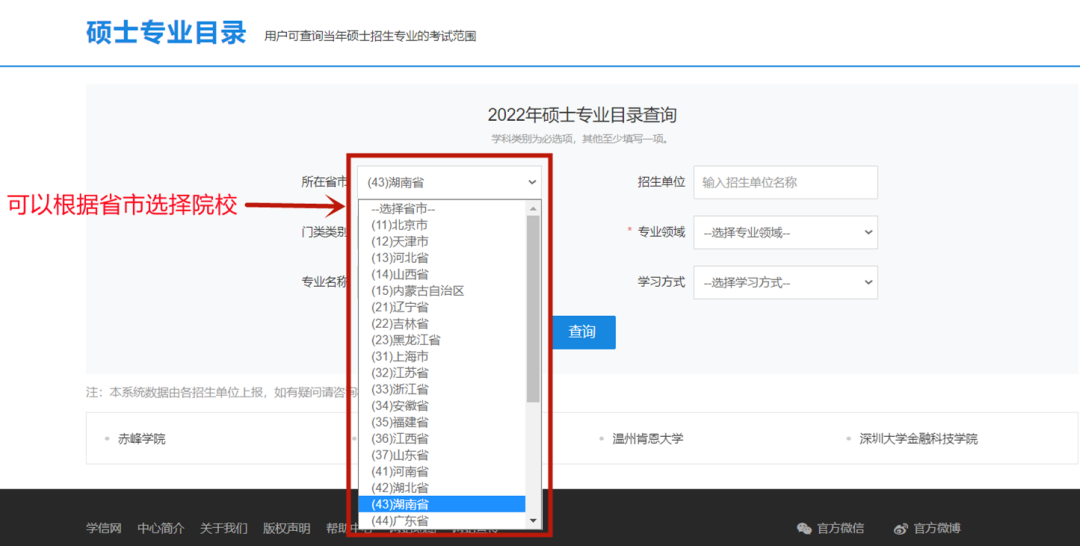Image resolution: width=1080 pixels, height=546 pixels.
Task: Click the blue 查询 search button
Action: (583, 332)
